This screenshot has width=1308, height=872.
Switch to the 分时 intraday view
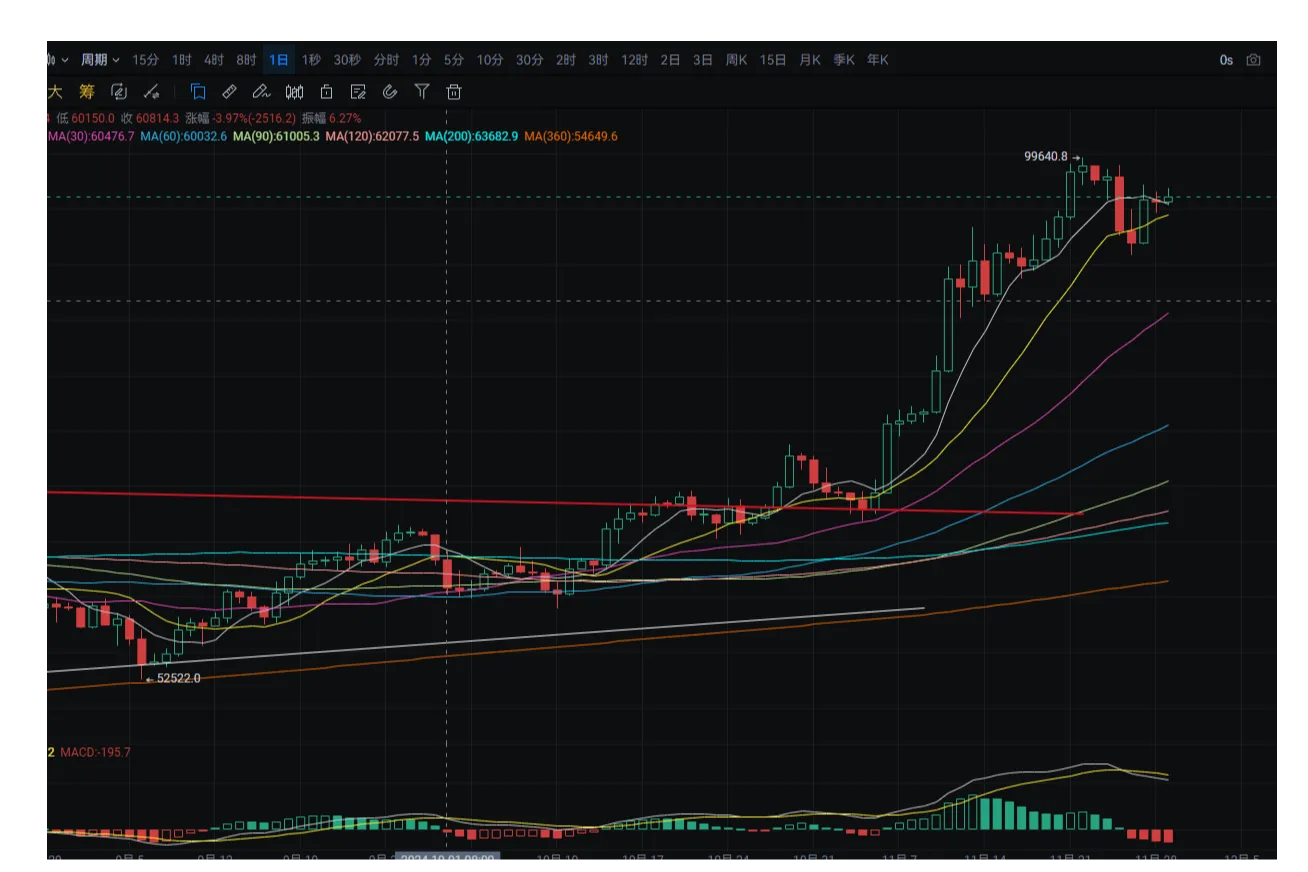[386, 60]
